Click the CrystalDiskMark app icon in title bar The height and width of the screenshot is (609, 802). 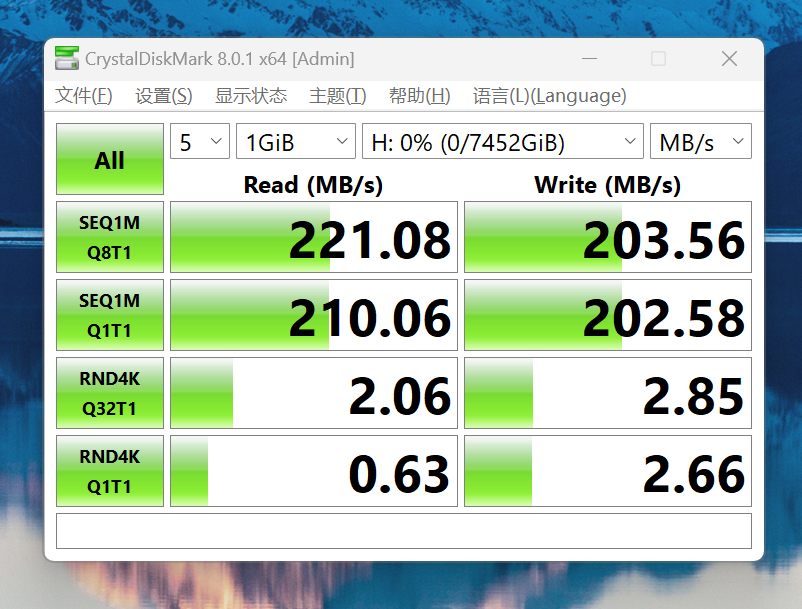(67, 58)
